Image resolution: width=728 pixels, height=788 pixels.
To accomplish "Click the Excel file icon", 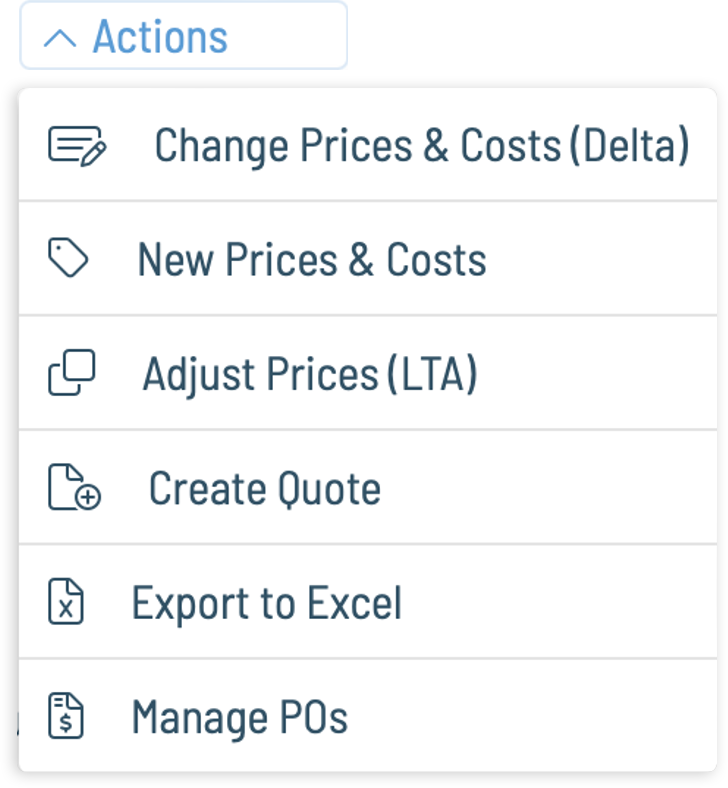I will coord(66,601).
